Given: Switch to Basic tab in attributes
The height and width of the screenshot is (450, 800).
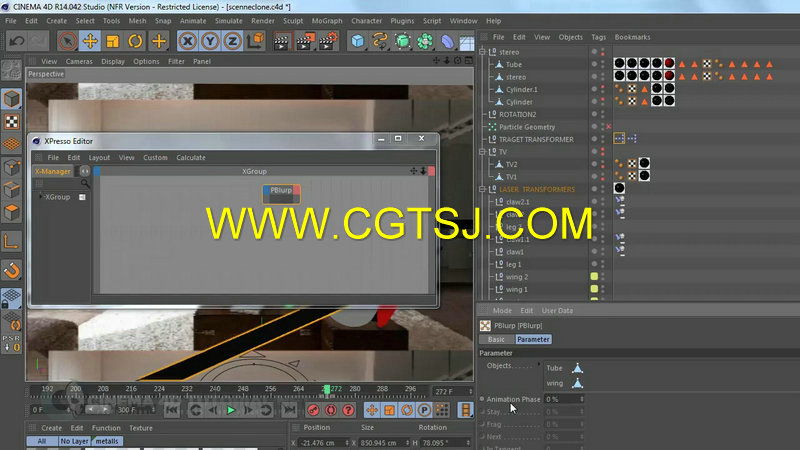Looking at the screenshot, I should point(496,339).
